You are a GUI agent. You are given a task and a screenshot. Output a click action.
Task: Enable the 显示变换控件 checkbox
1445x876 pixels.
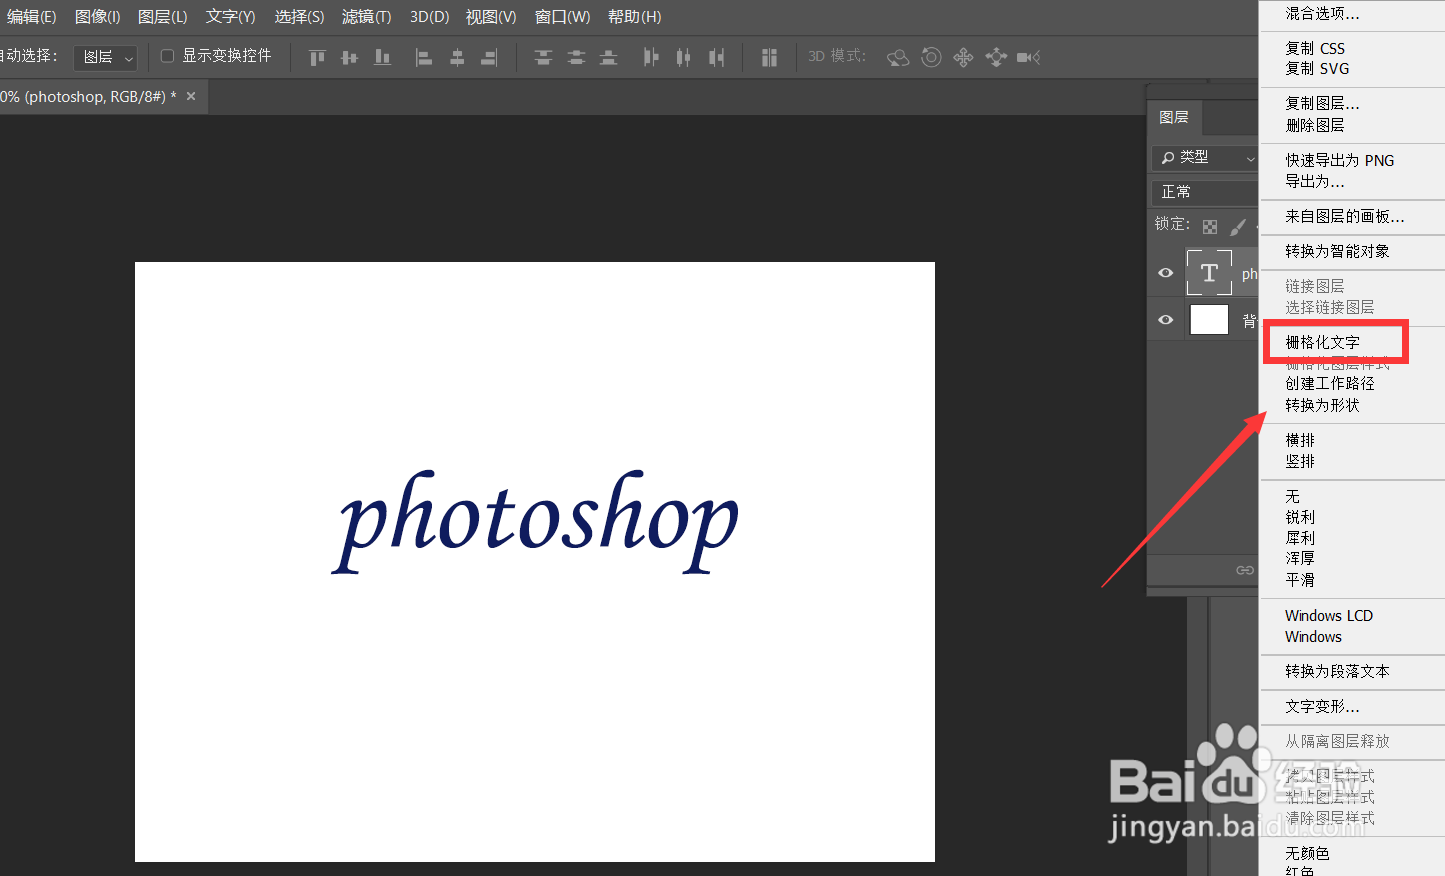tap(168, 56)
